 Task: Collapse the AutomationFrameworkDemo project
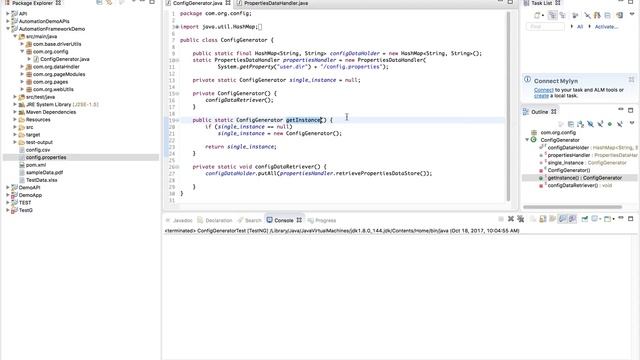point(7,29)
